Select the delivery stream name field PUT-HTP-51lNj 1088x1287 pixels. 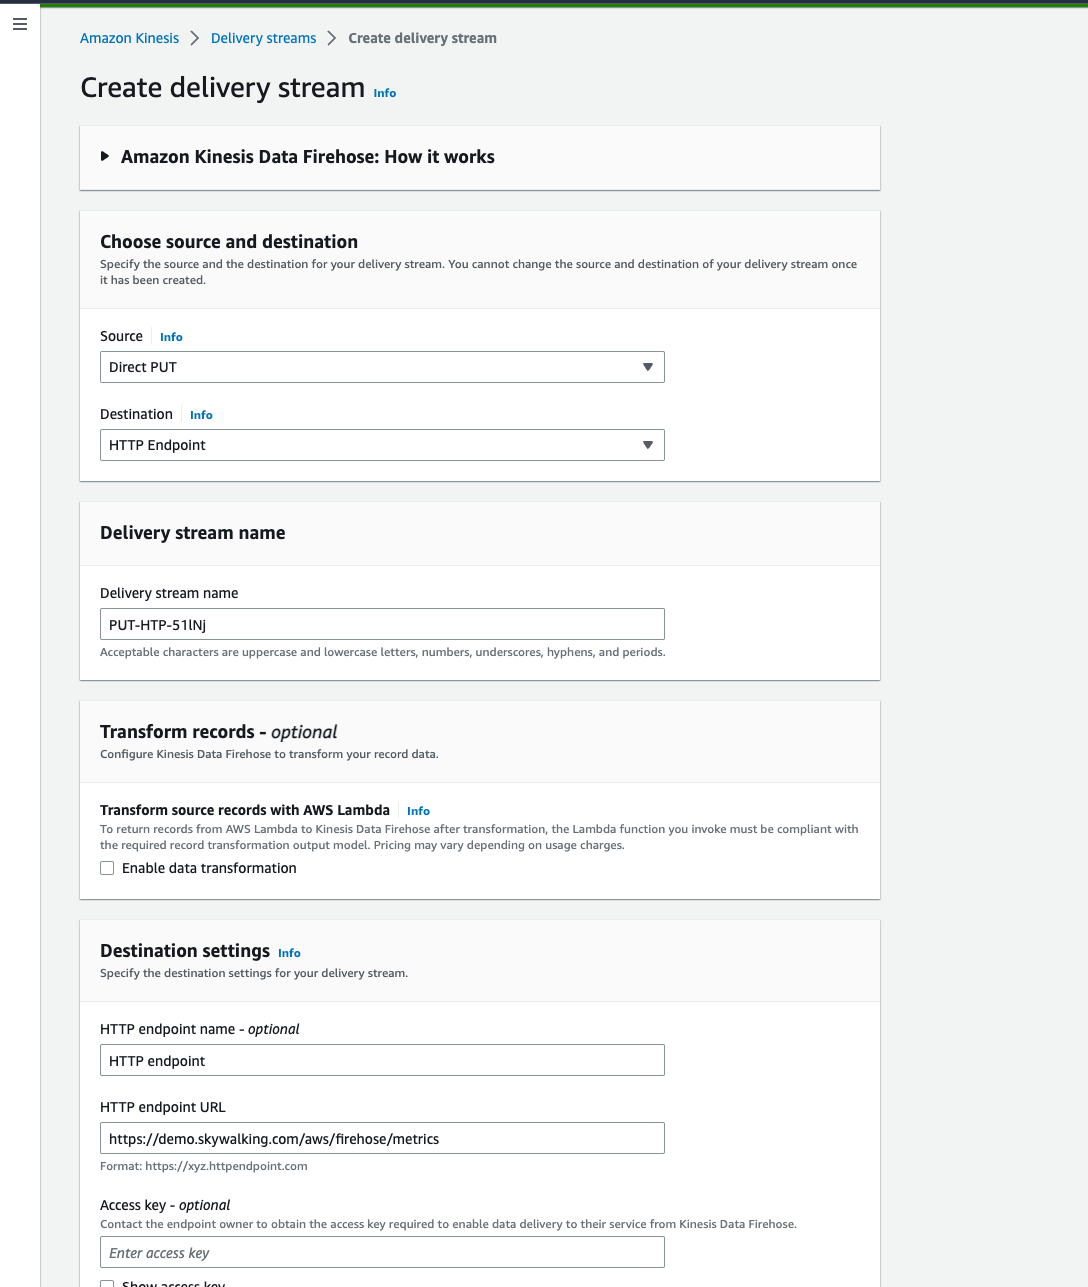tap(382, 623)
